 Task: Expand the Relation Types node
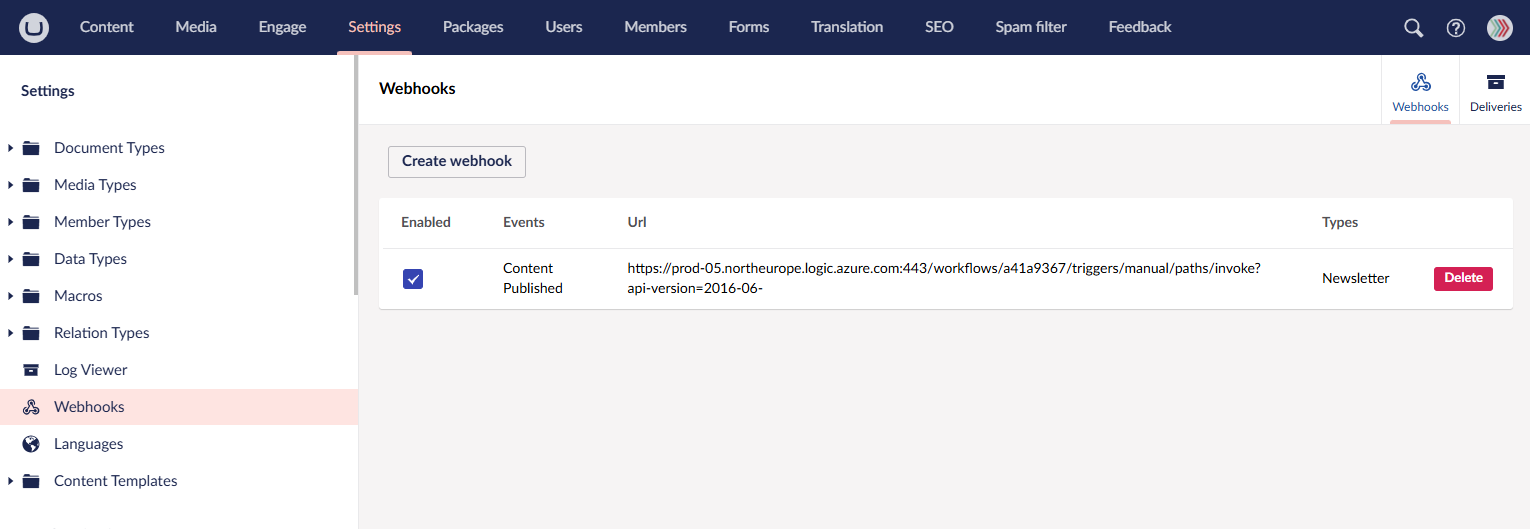[10, 333]
